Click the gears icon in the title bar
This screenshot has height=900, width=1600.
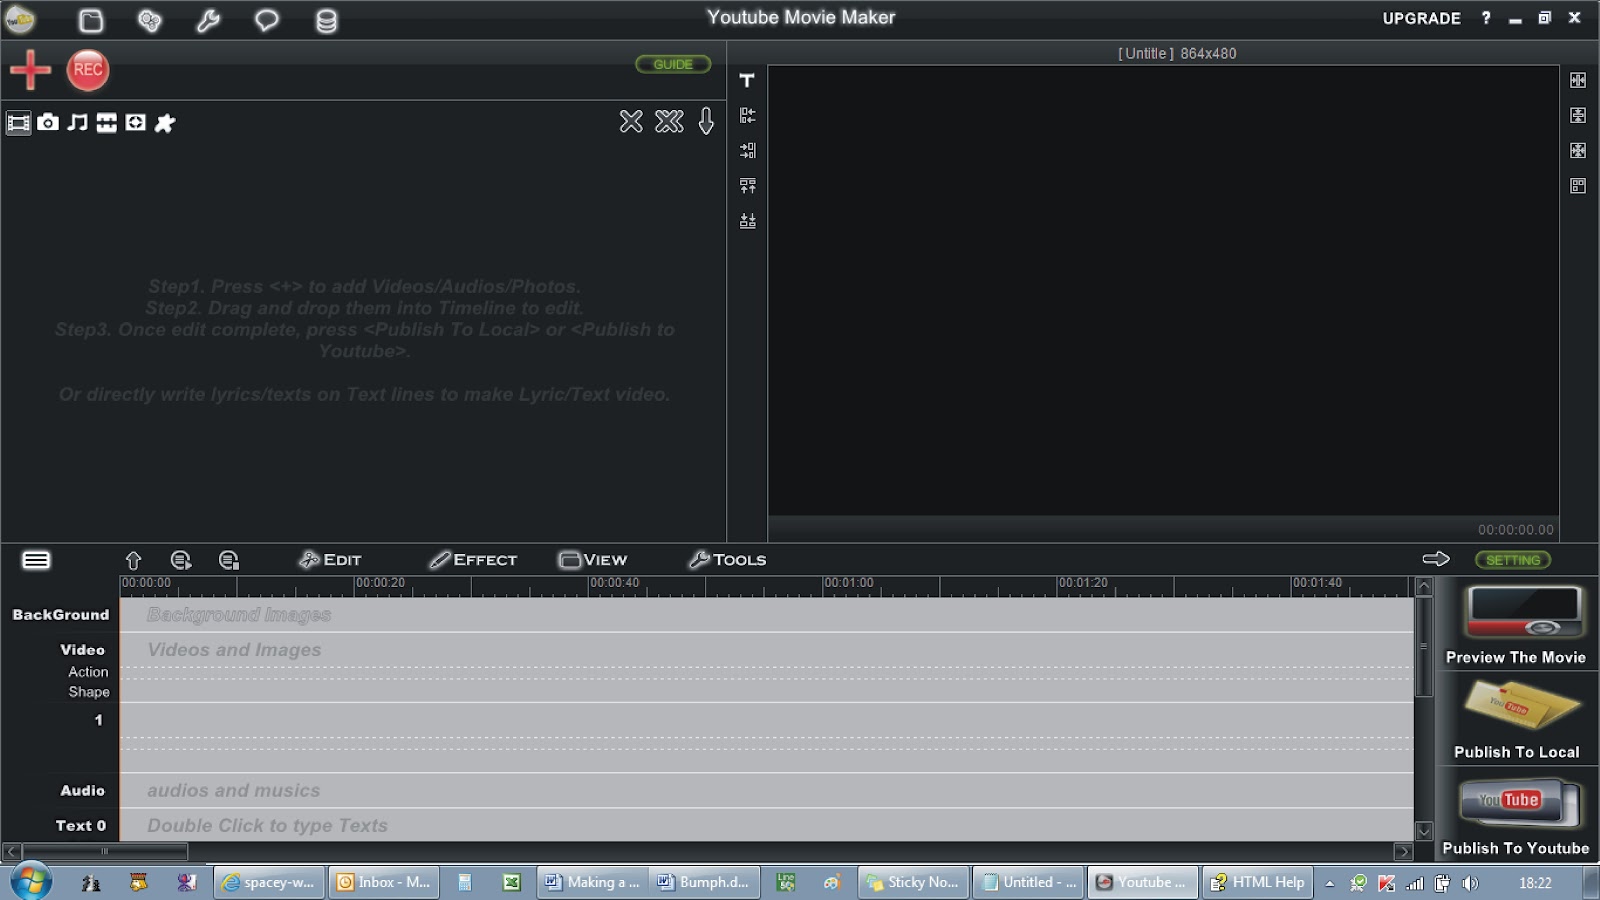point(149,20)
